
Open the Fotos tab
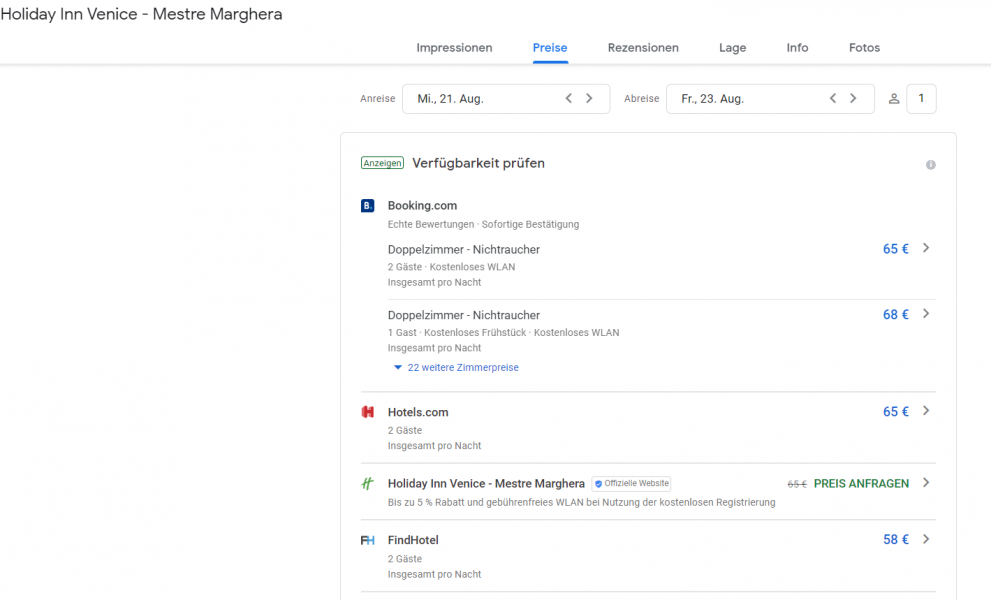[x=864, y=48]
